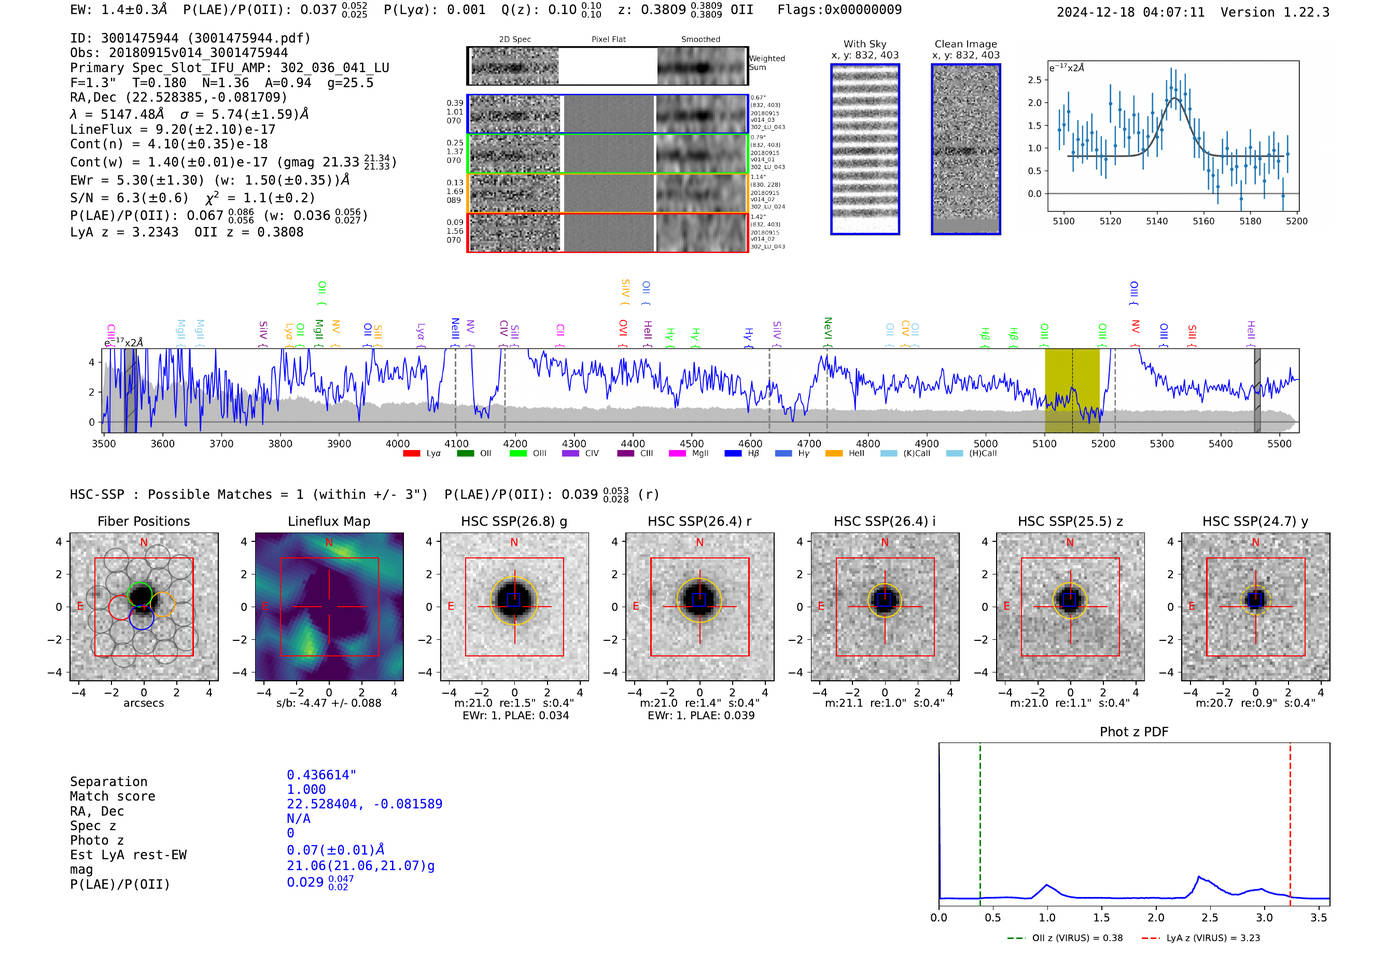The width and height of the screenshot is (1400, 953).
Task: Select the Lineflux Map panel
Action: click(x=329, y=607)
